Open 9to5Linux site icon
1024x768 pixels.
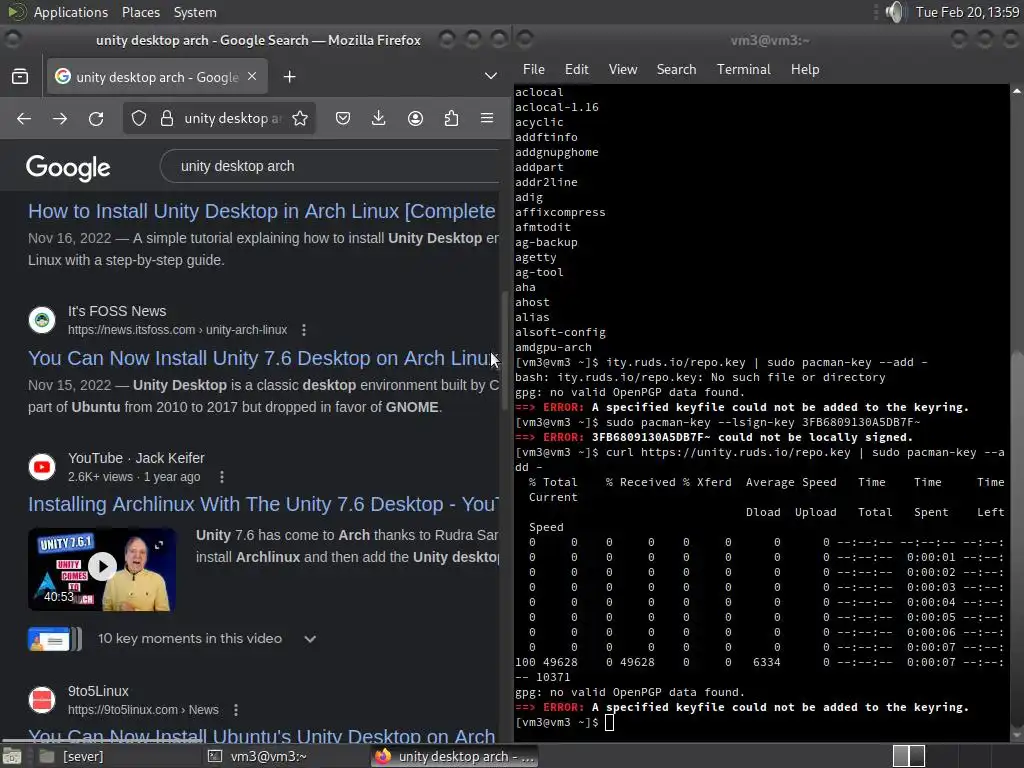pos(42,700)
